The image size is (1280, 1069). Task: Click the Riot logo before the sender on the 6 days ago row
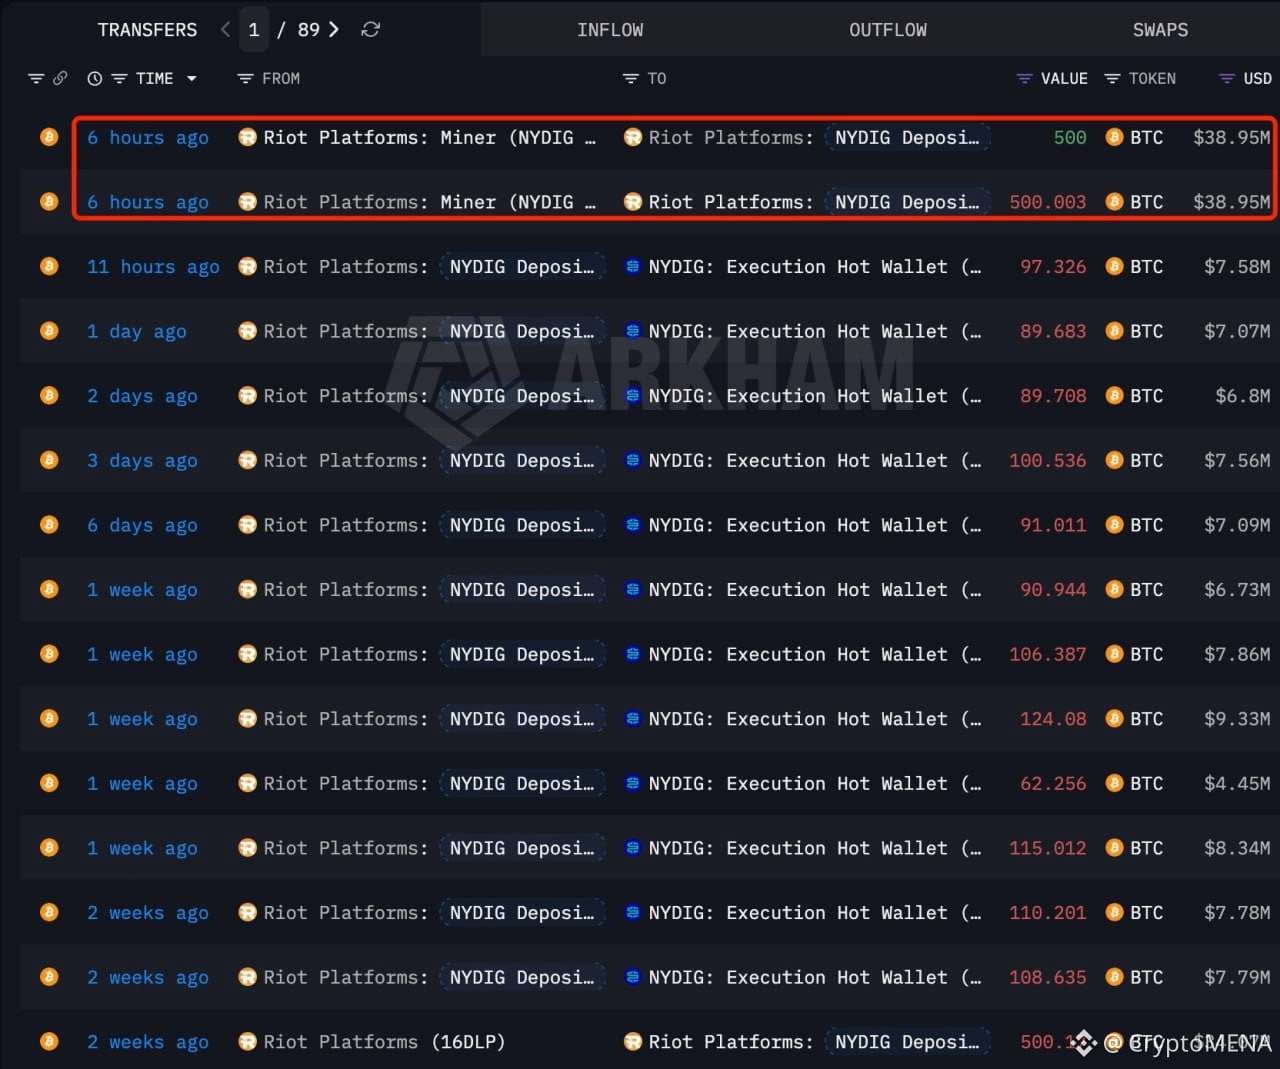(x=247, y=525)
